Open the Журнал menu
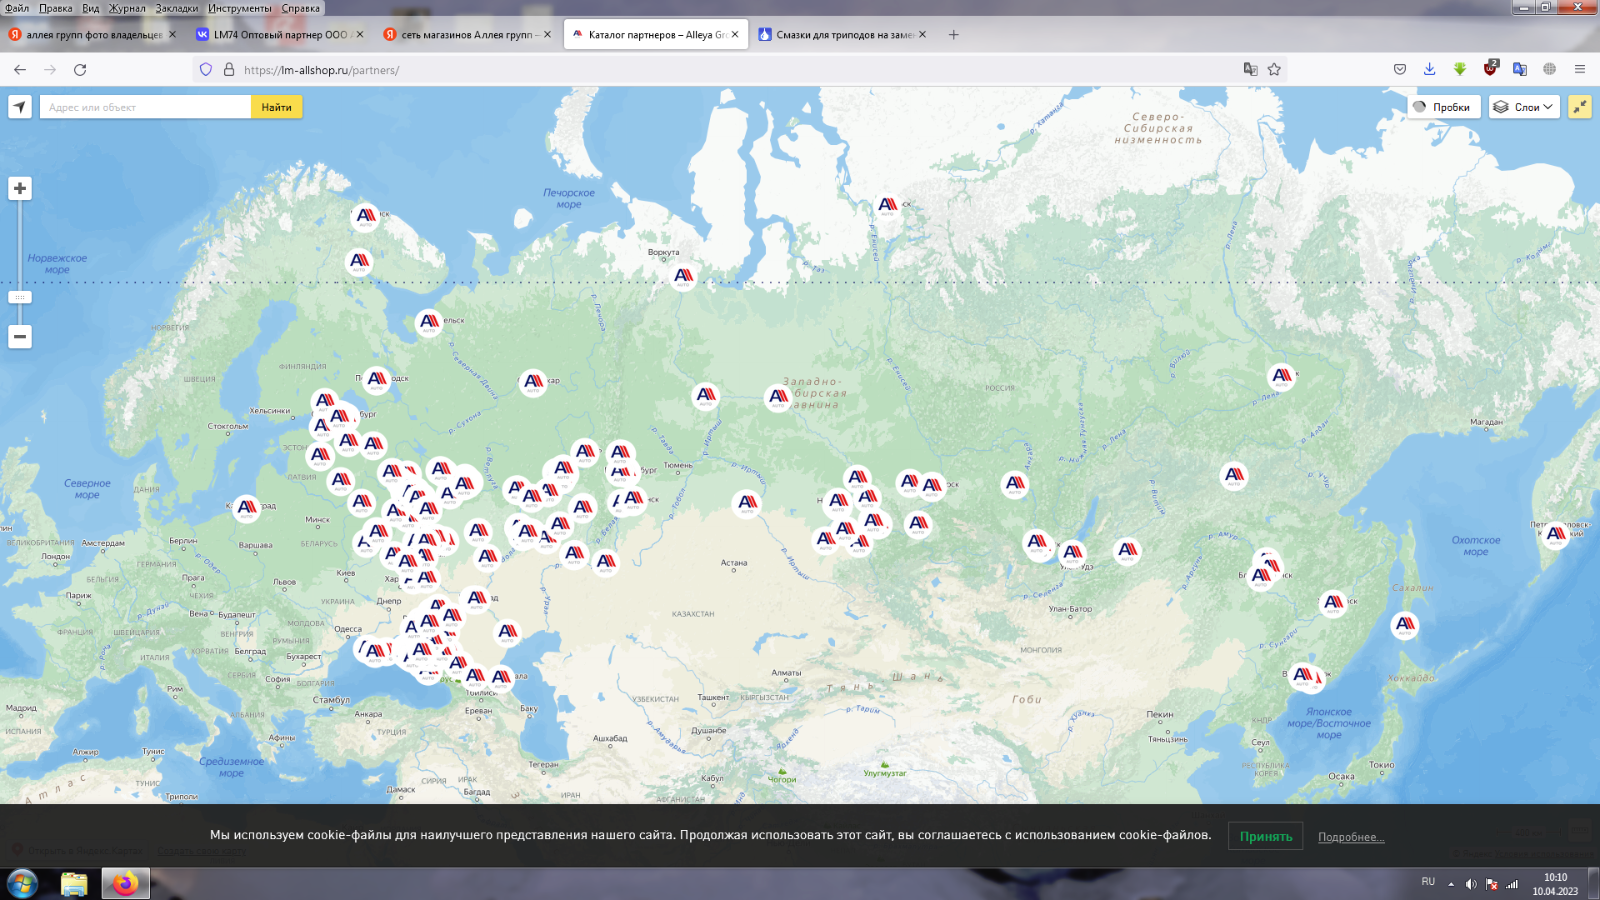This screenshot has width=1600, height=900. (127, 8)
